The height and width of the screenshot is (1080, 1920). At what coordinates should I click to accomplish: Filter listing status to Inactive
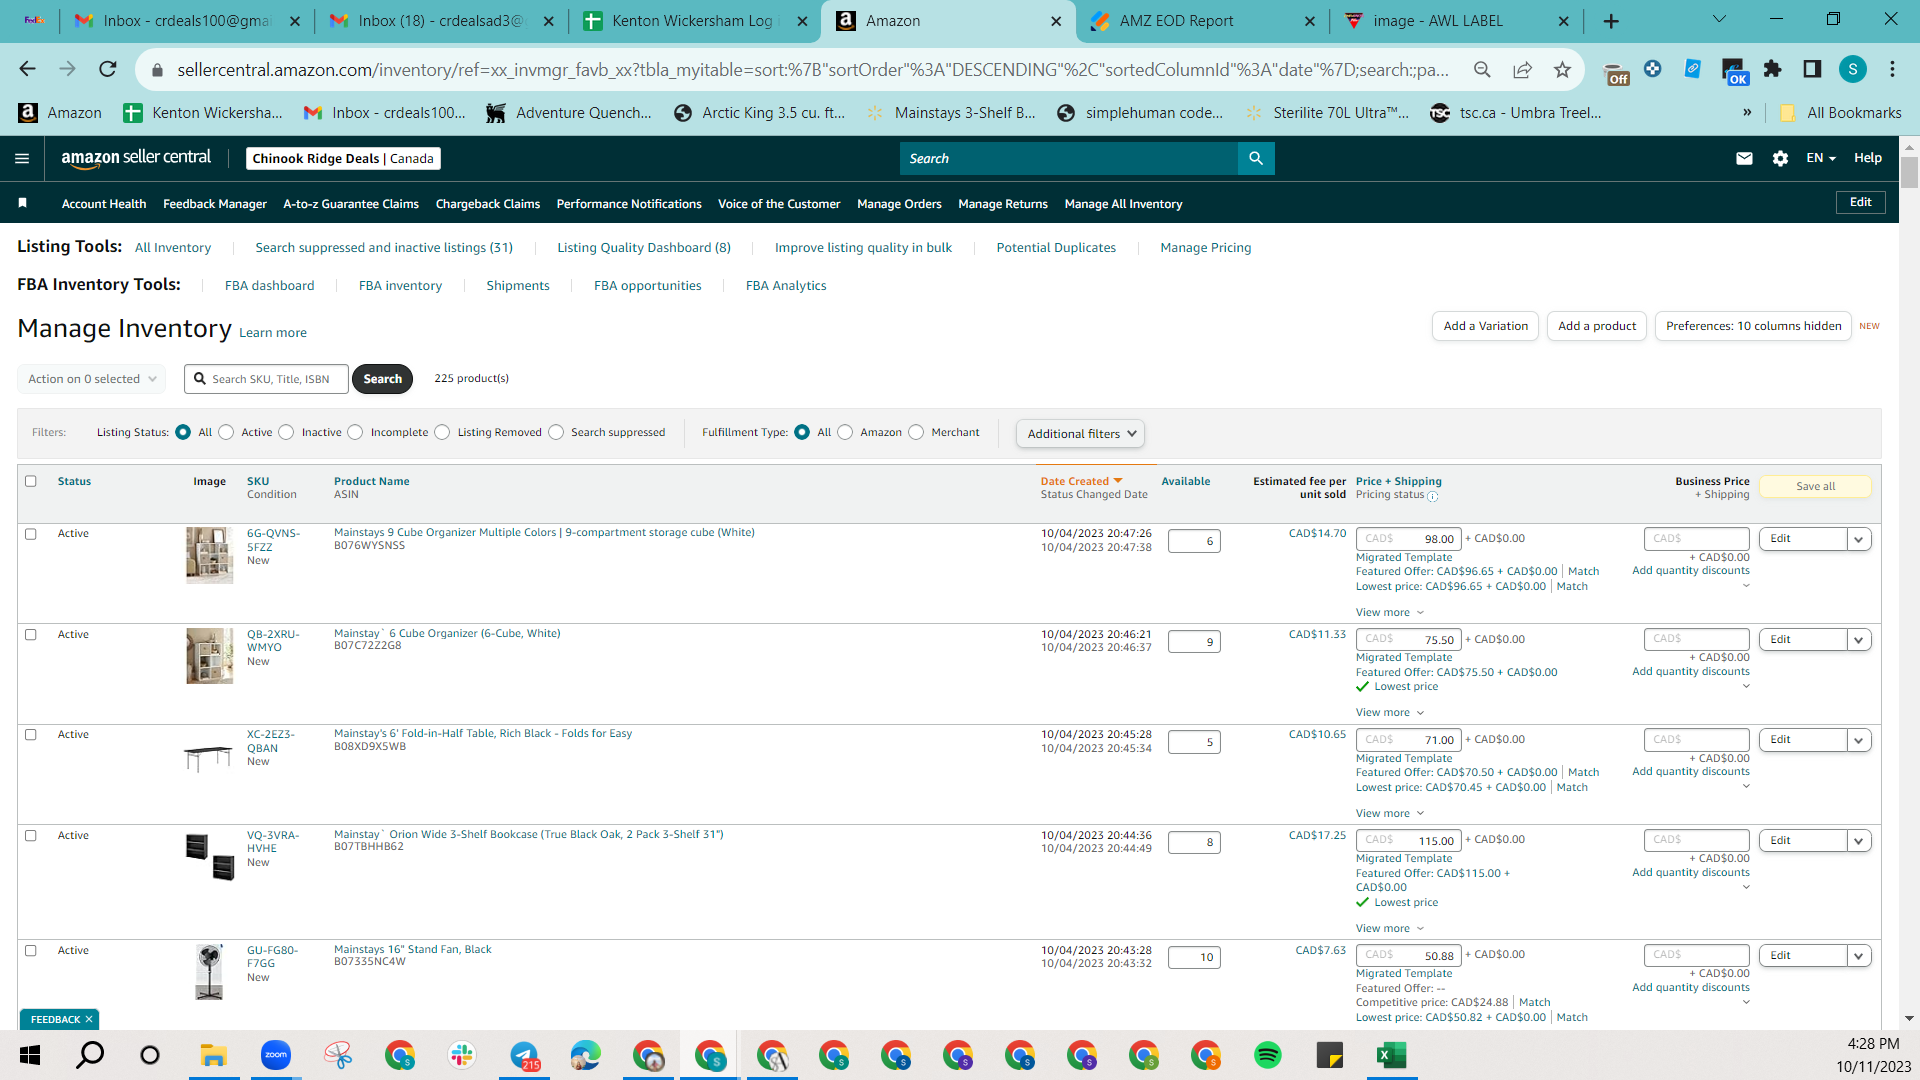(286, 432)
